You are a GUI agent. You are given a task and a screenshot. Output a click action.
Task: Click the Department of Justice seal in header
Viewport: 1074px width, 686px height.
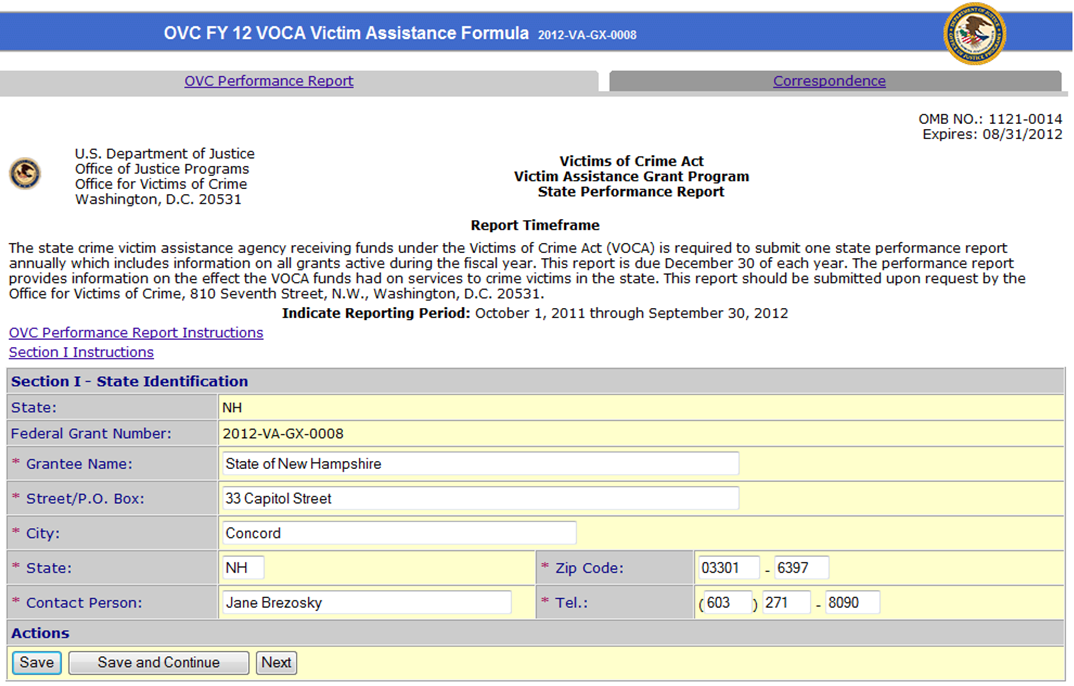click(974, 34)
